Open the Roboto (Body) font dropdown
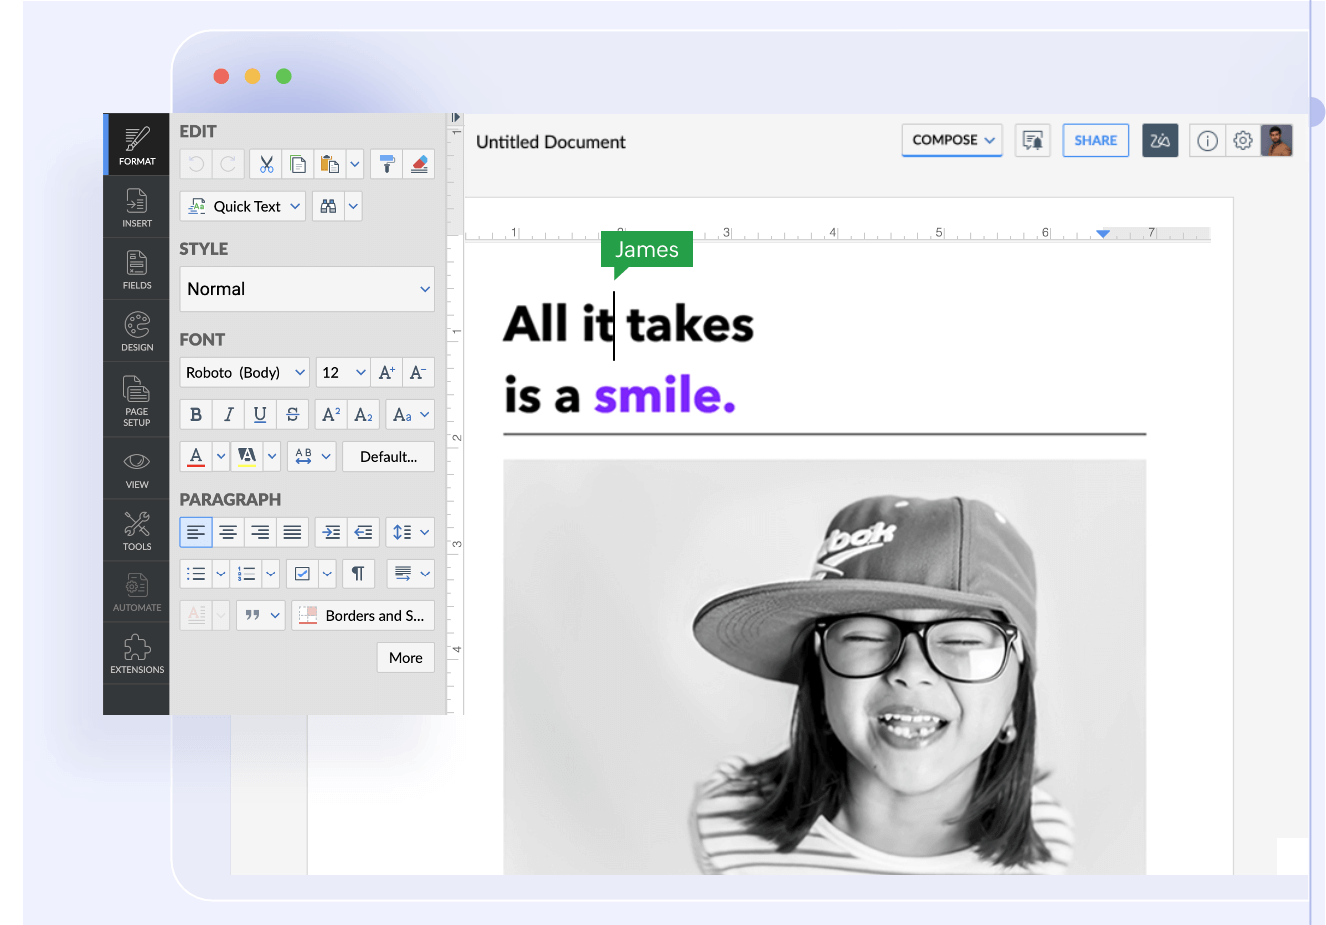 pos(245,372)
